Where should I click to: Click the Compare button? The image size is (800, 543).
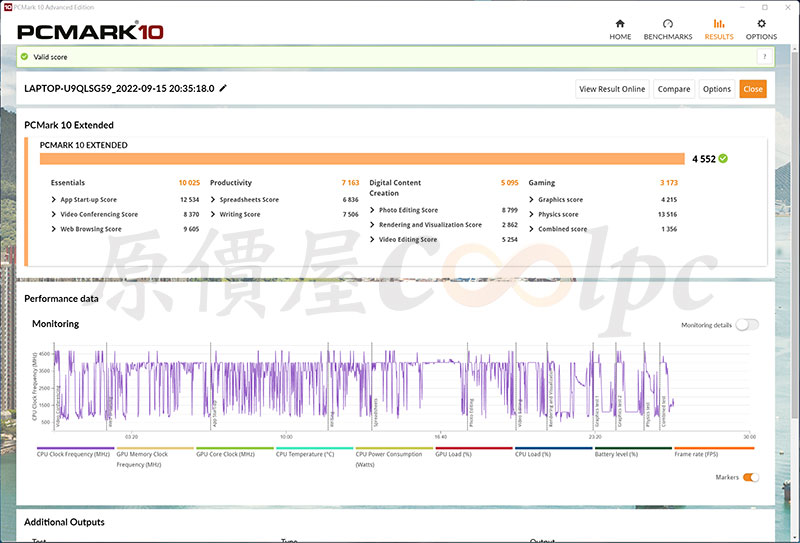673,89
